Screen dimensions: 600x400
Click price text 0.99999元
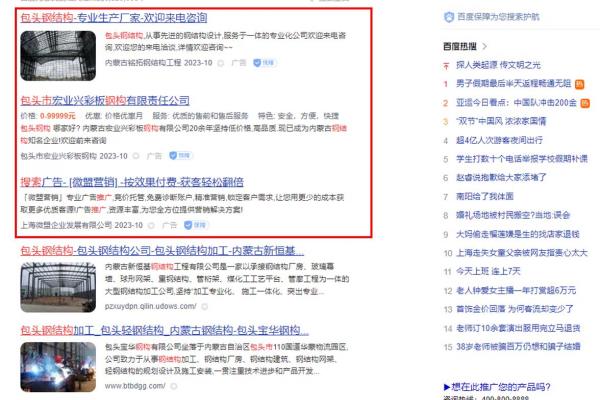pos(58,116)
